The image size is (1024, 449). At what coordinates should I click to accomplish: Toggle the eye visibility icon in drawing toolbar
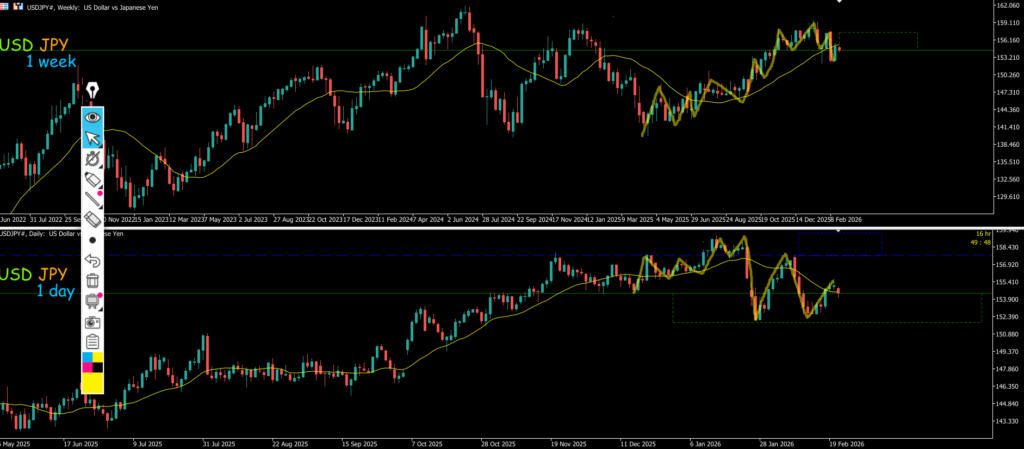click(x=93, y=117)
